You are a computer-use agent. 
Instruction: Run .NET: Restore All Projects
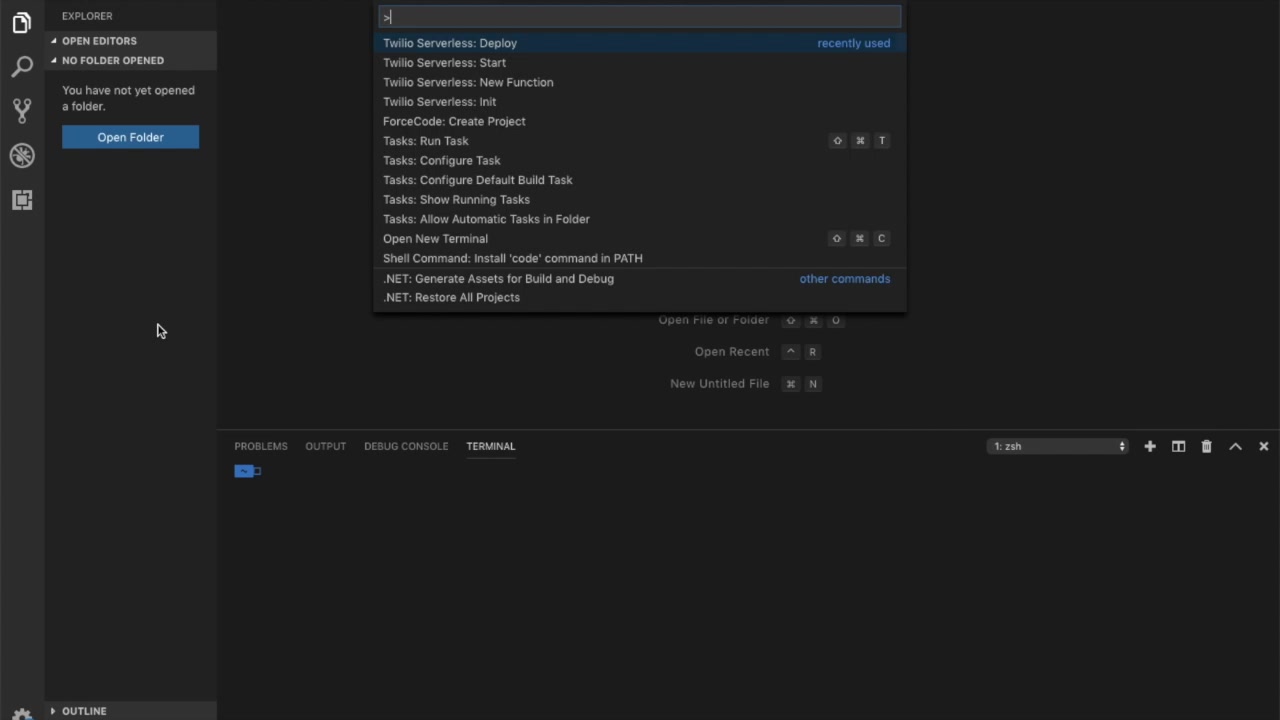pos(640,297)
